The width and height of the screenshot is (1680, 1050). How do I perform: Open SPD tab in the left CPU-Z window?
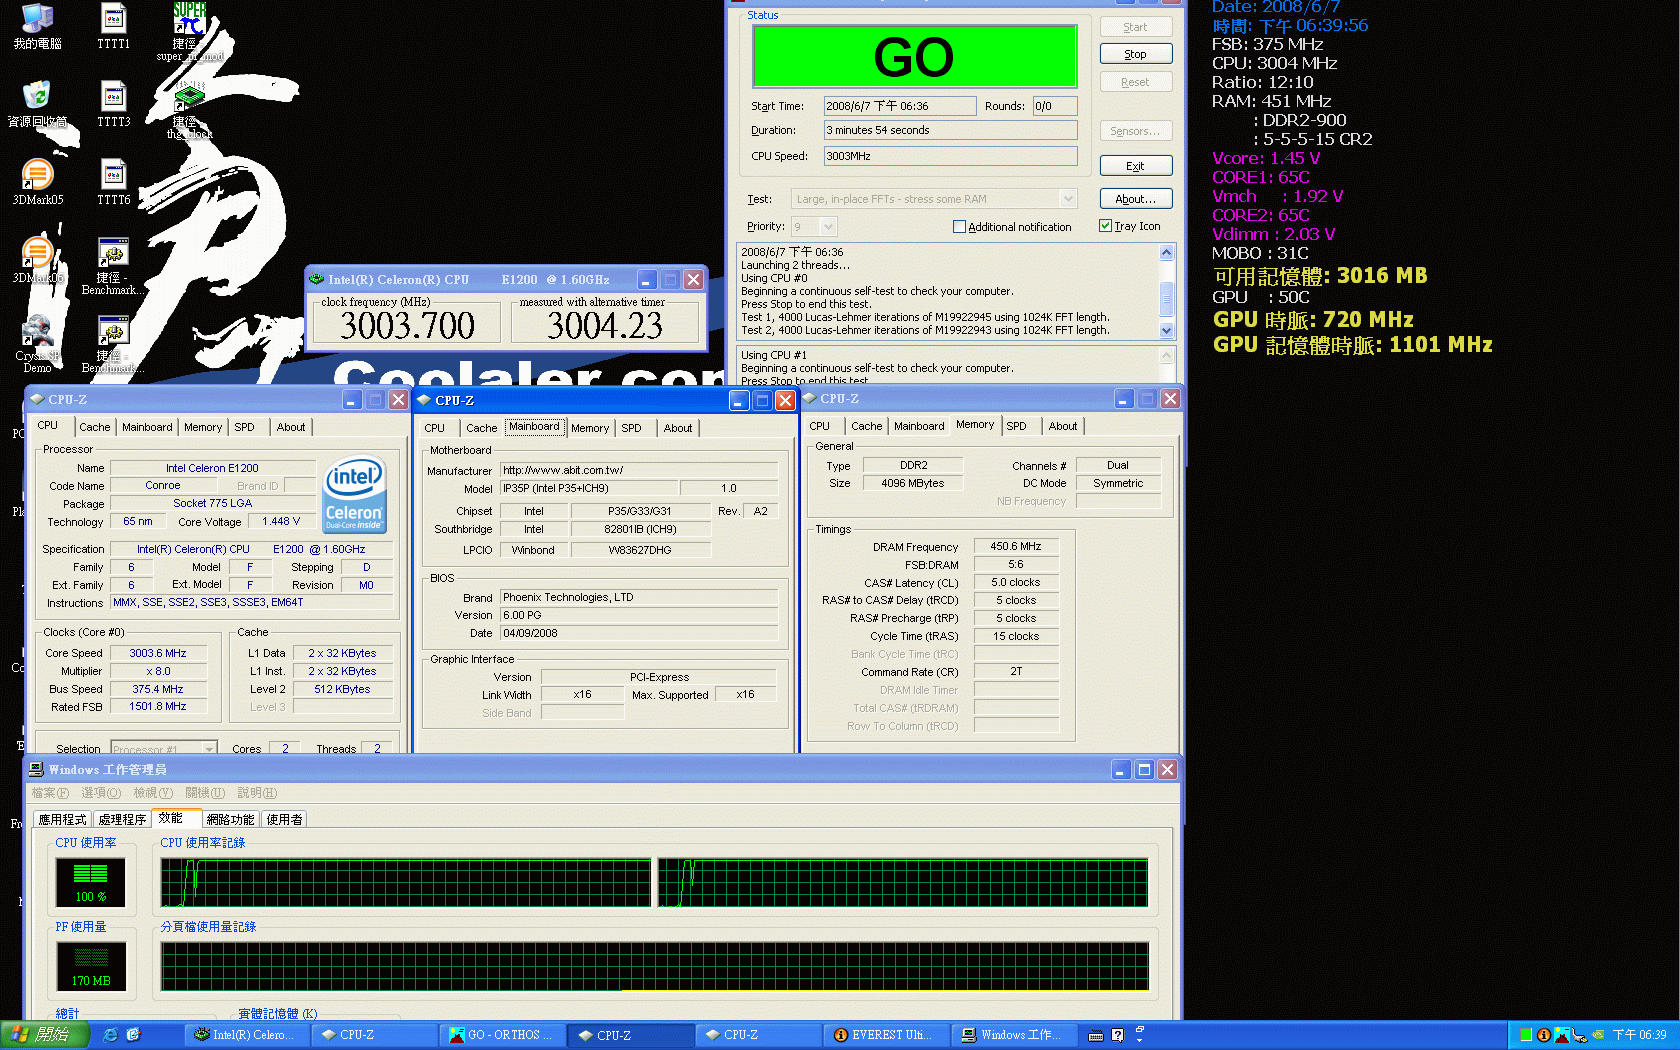point(245,427)
